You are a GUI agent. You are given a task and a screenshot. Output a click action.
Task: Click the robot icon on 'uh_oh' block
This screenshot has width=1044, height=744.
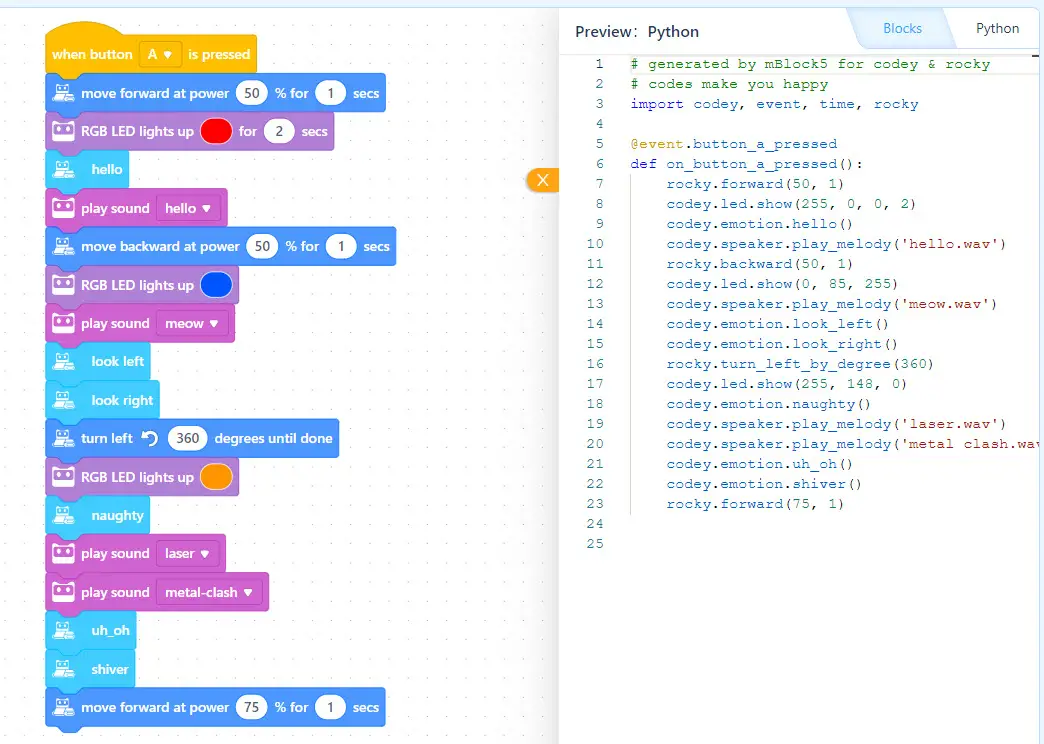(63, 631)
